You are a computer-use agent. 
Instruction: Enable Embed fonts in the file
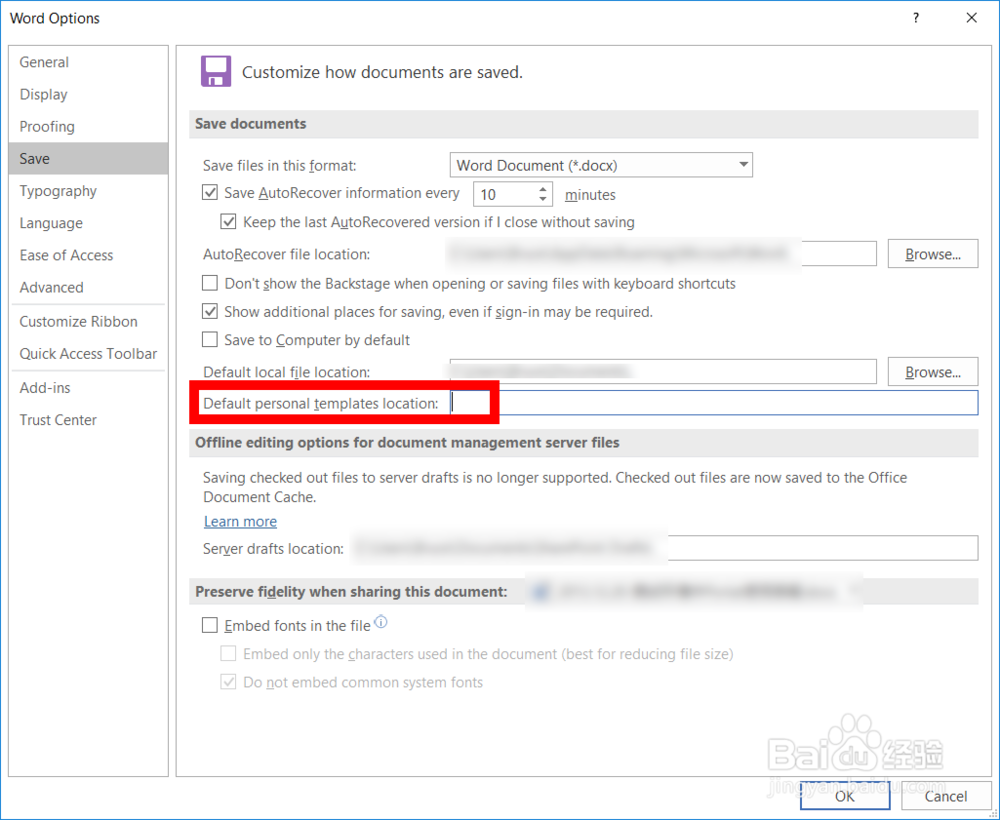click(x=209, y=625)
